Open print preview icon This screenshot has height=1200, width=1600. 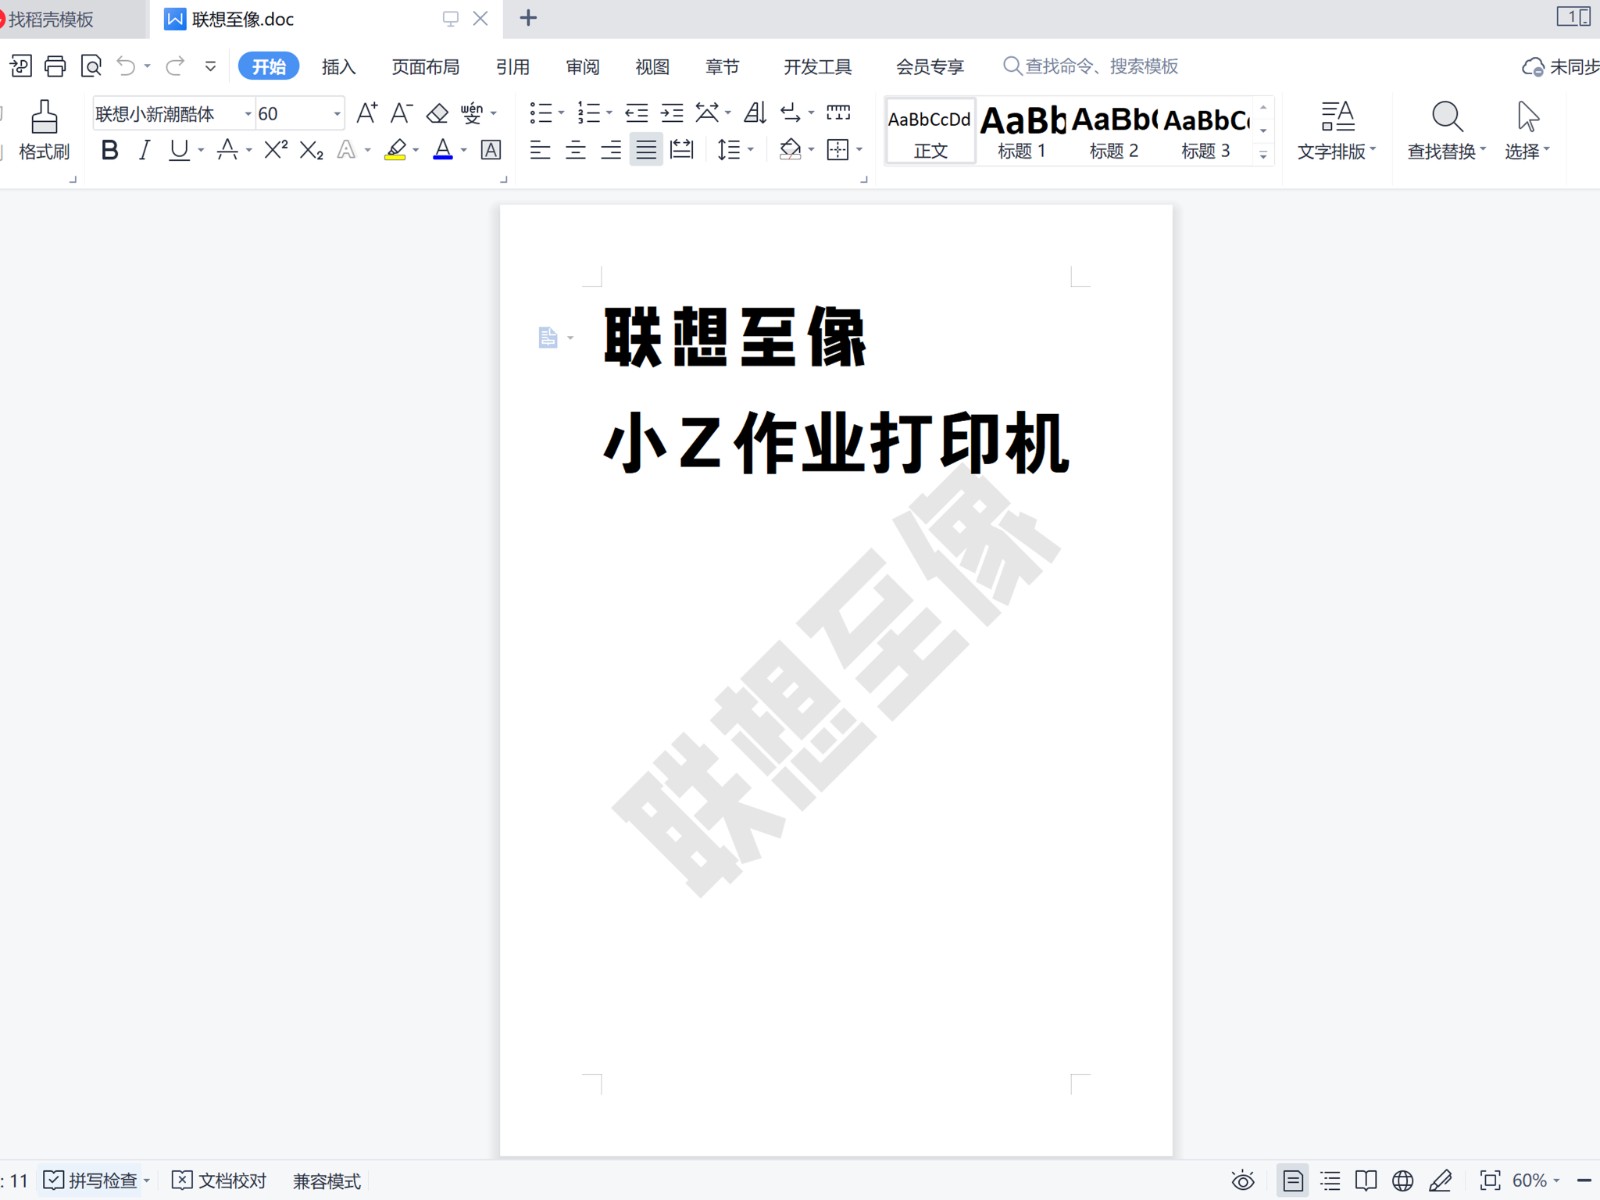[x=91, y=66]
